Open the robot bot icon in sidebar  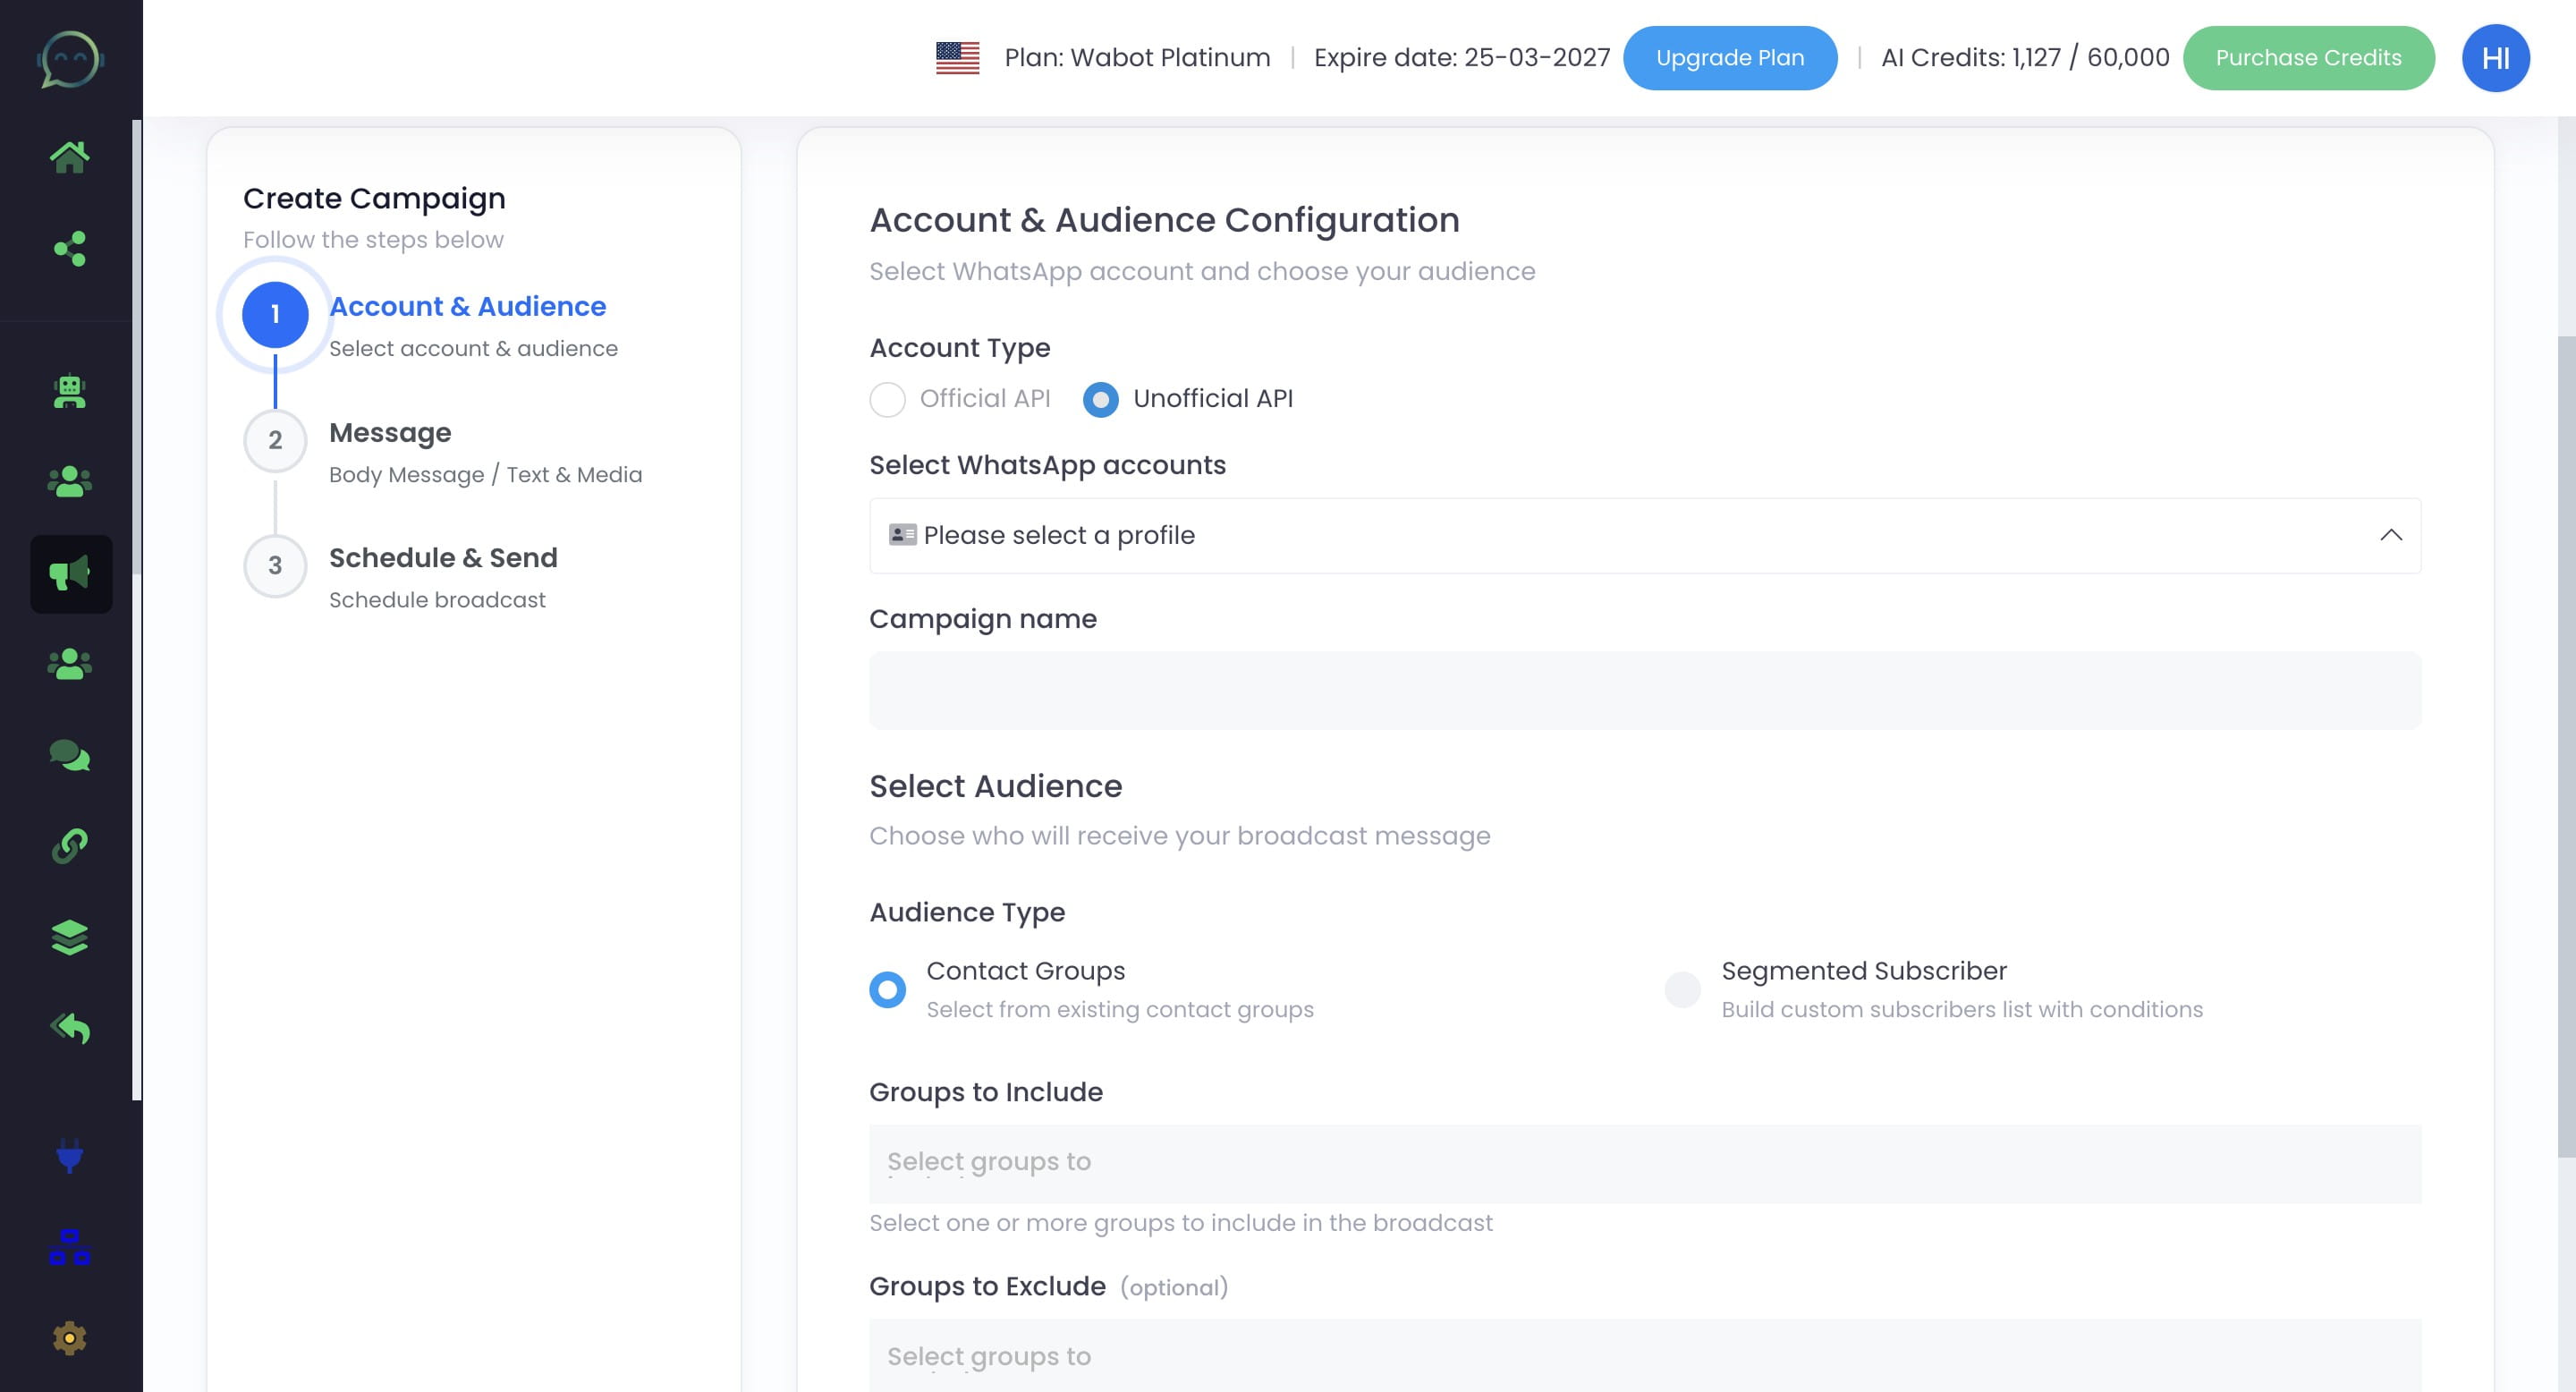70,391
